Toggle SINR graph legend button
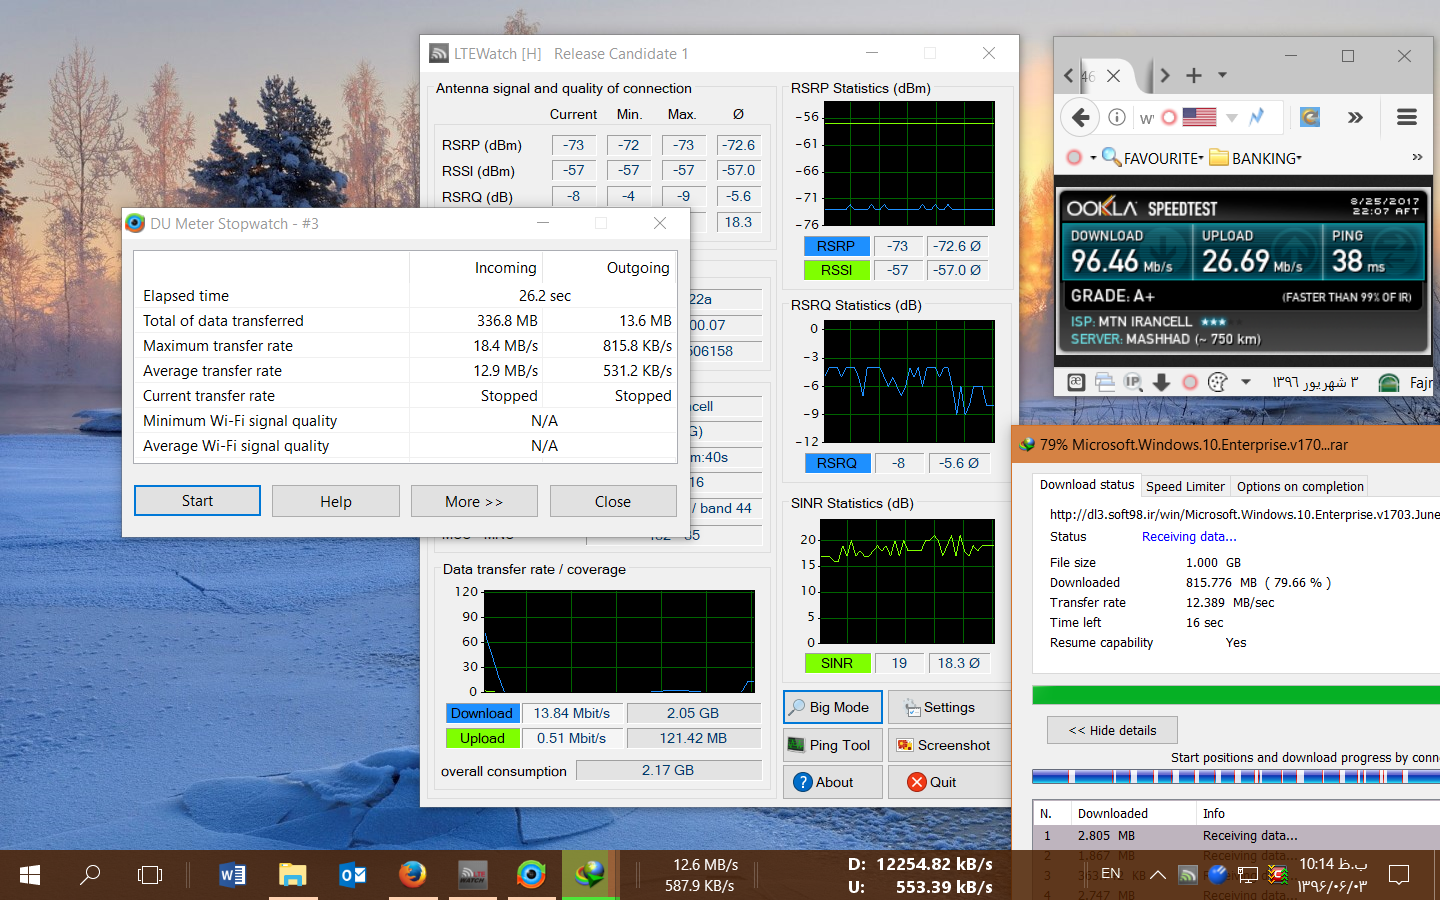1440x900 pixels. (836, 663)
